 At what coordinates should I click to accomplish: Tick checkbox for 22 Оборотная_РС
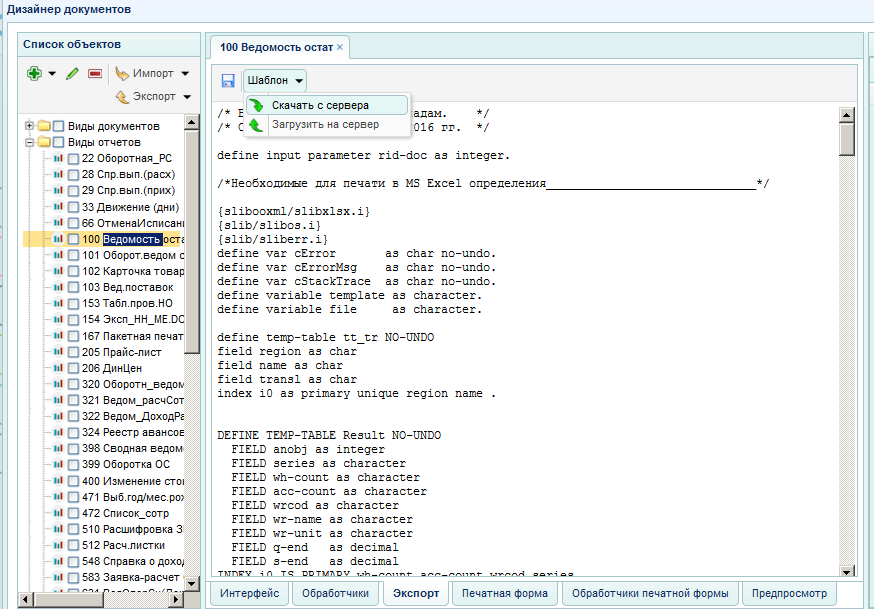click(73, 159)
